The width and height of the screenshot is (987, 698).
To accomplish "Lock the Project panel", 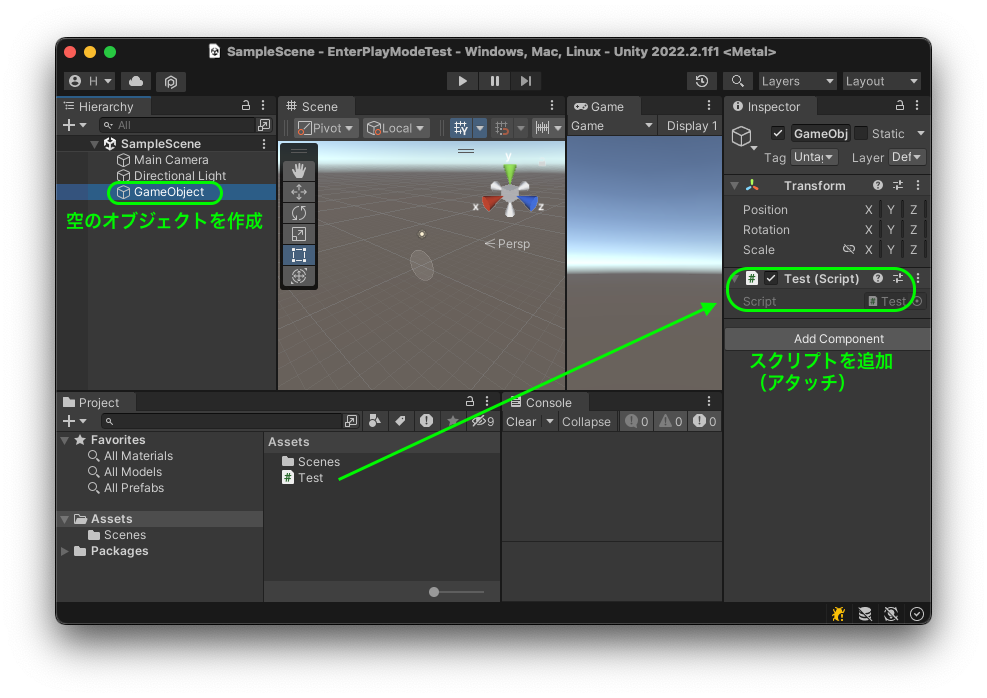I will tap(470, 402).
